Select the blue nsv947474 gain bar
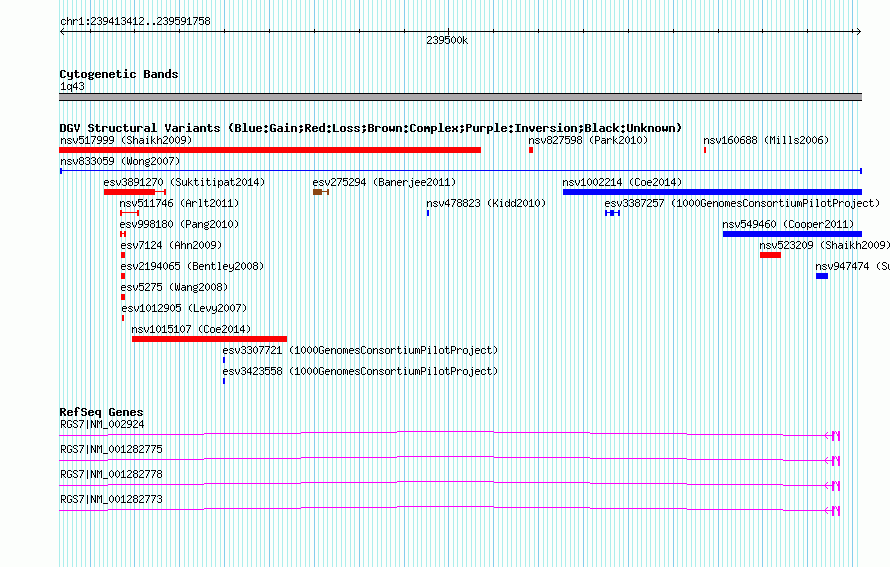Image resolution: width=890 pixels, height=567 pixels. (x=822, y=276)
